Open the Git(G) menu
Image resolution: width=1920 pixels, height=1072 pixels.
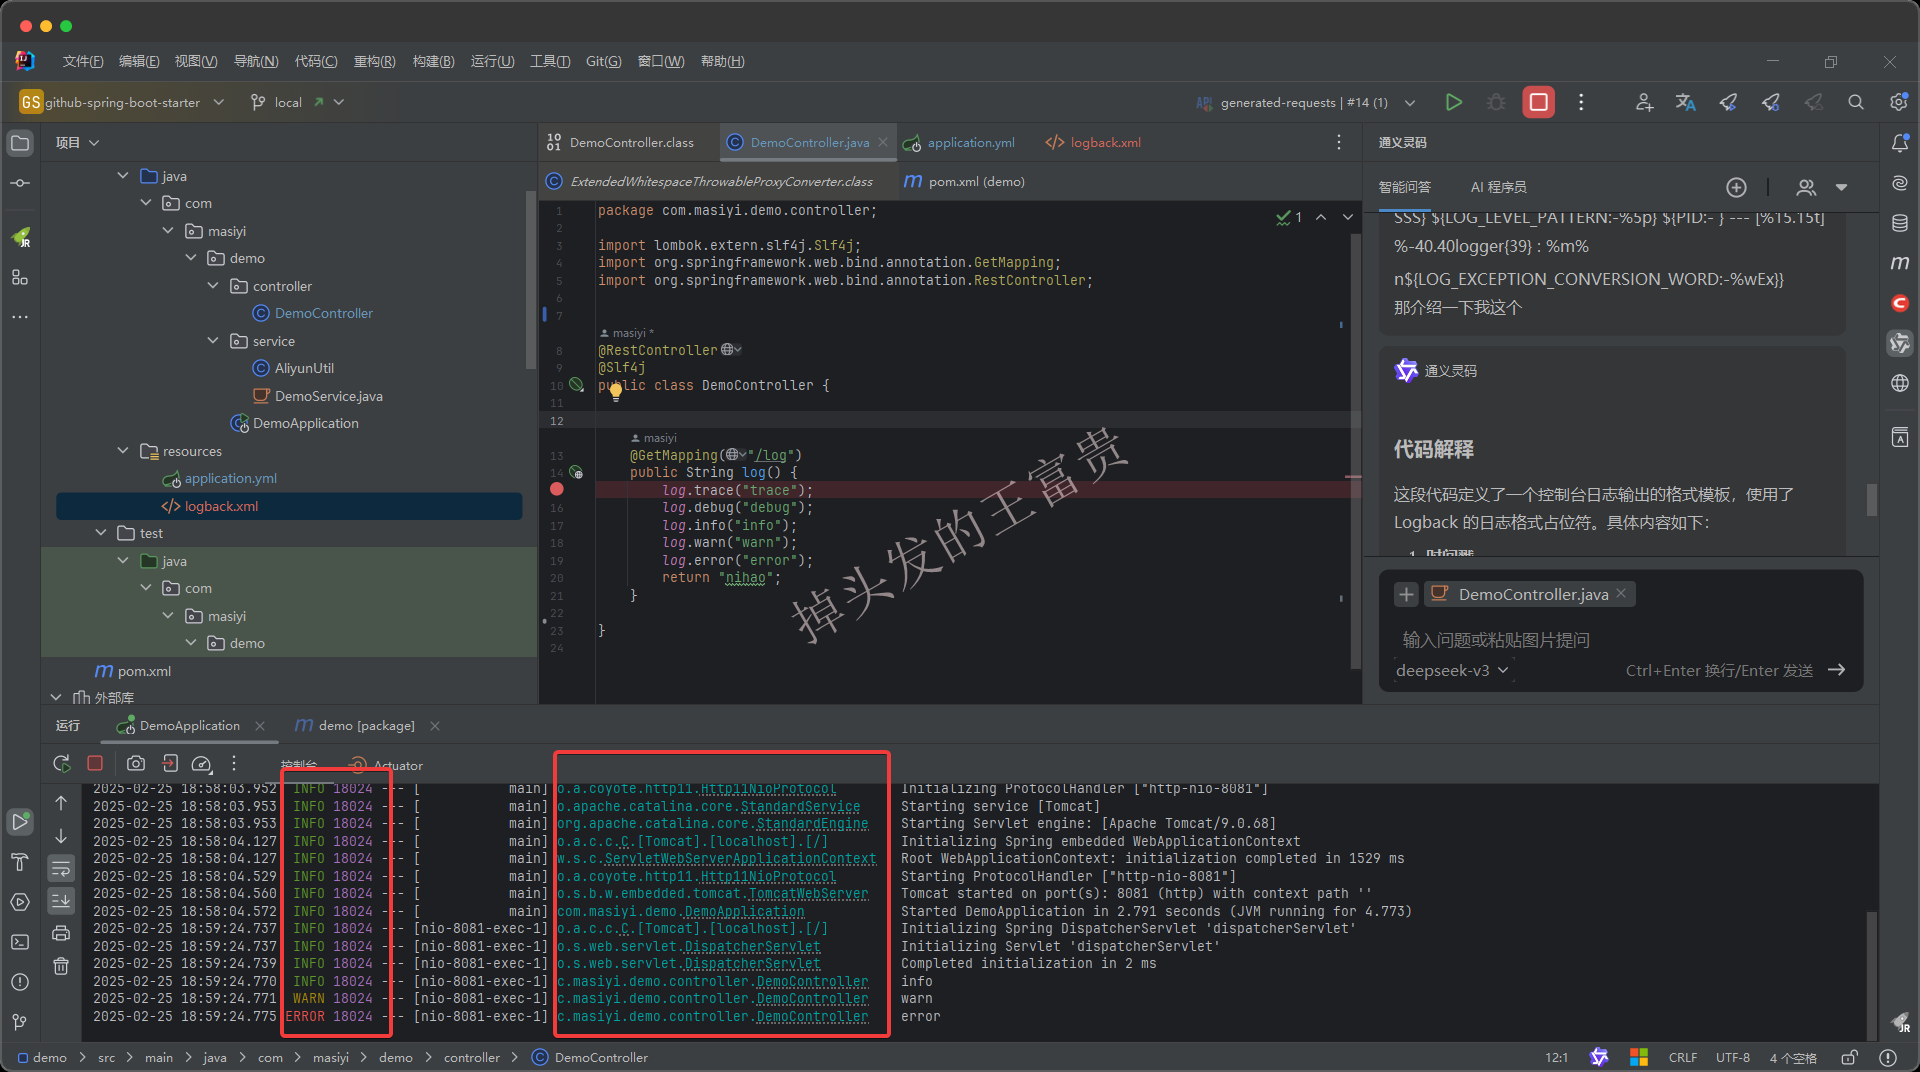point(604,61)
